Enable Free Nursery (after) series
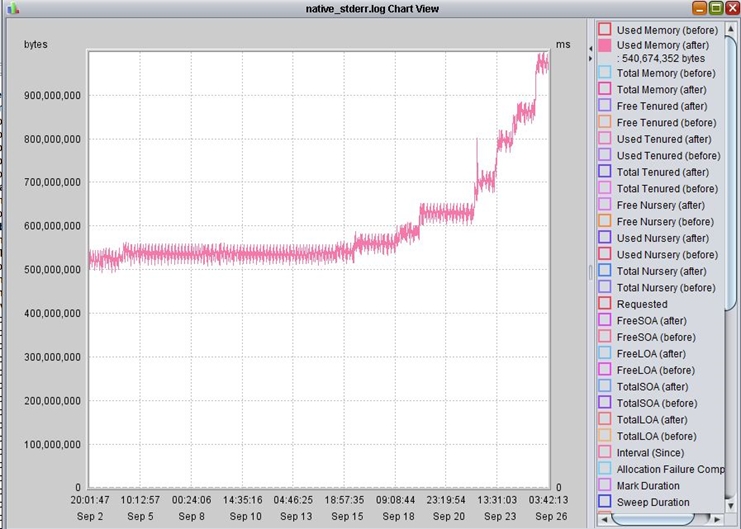 (x=604, y=205)
